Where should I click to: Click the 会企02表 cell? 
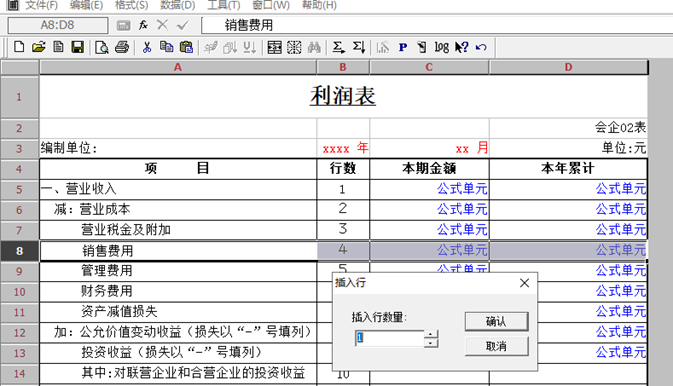click(569, 128)
